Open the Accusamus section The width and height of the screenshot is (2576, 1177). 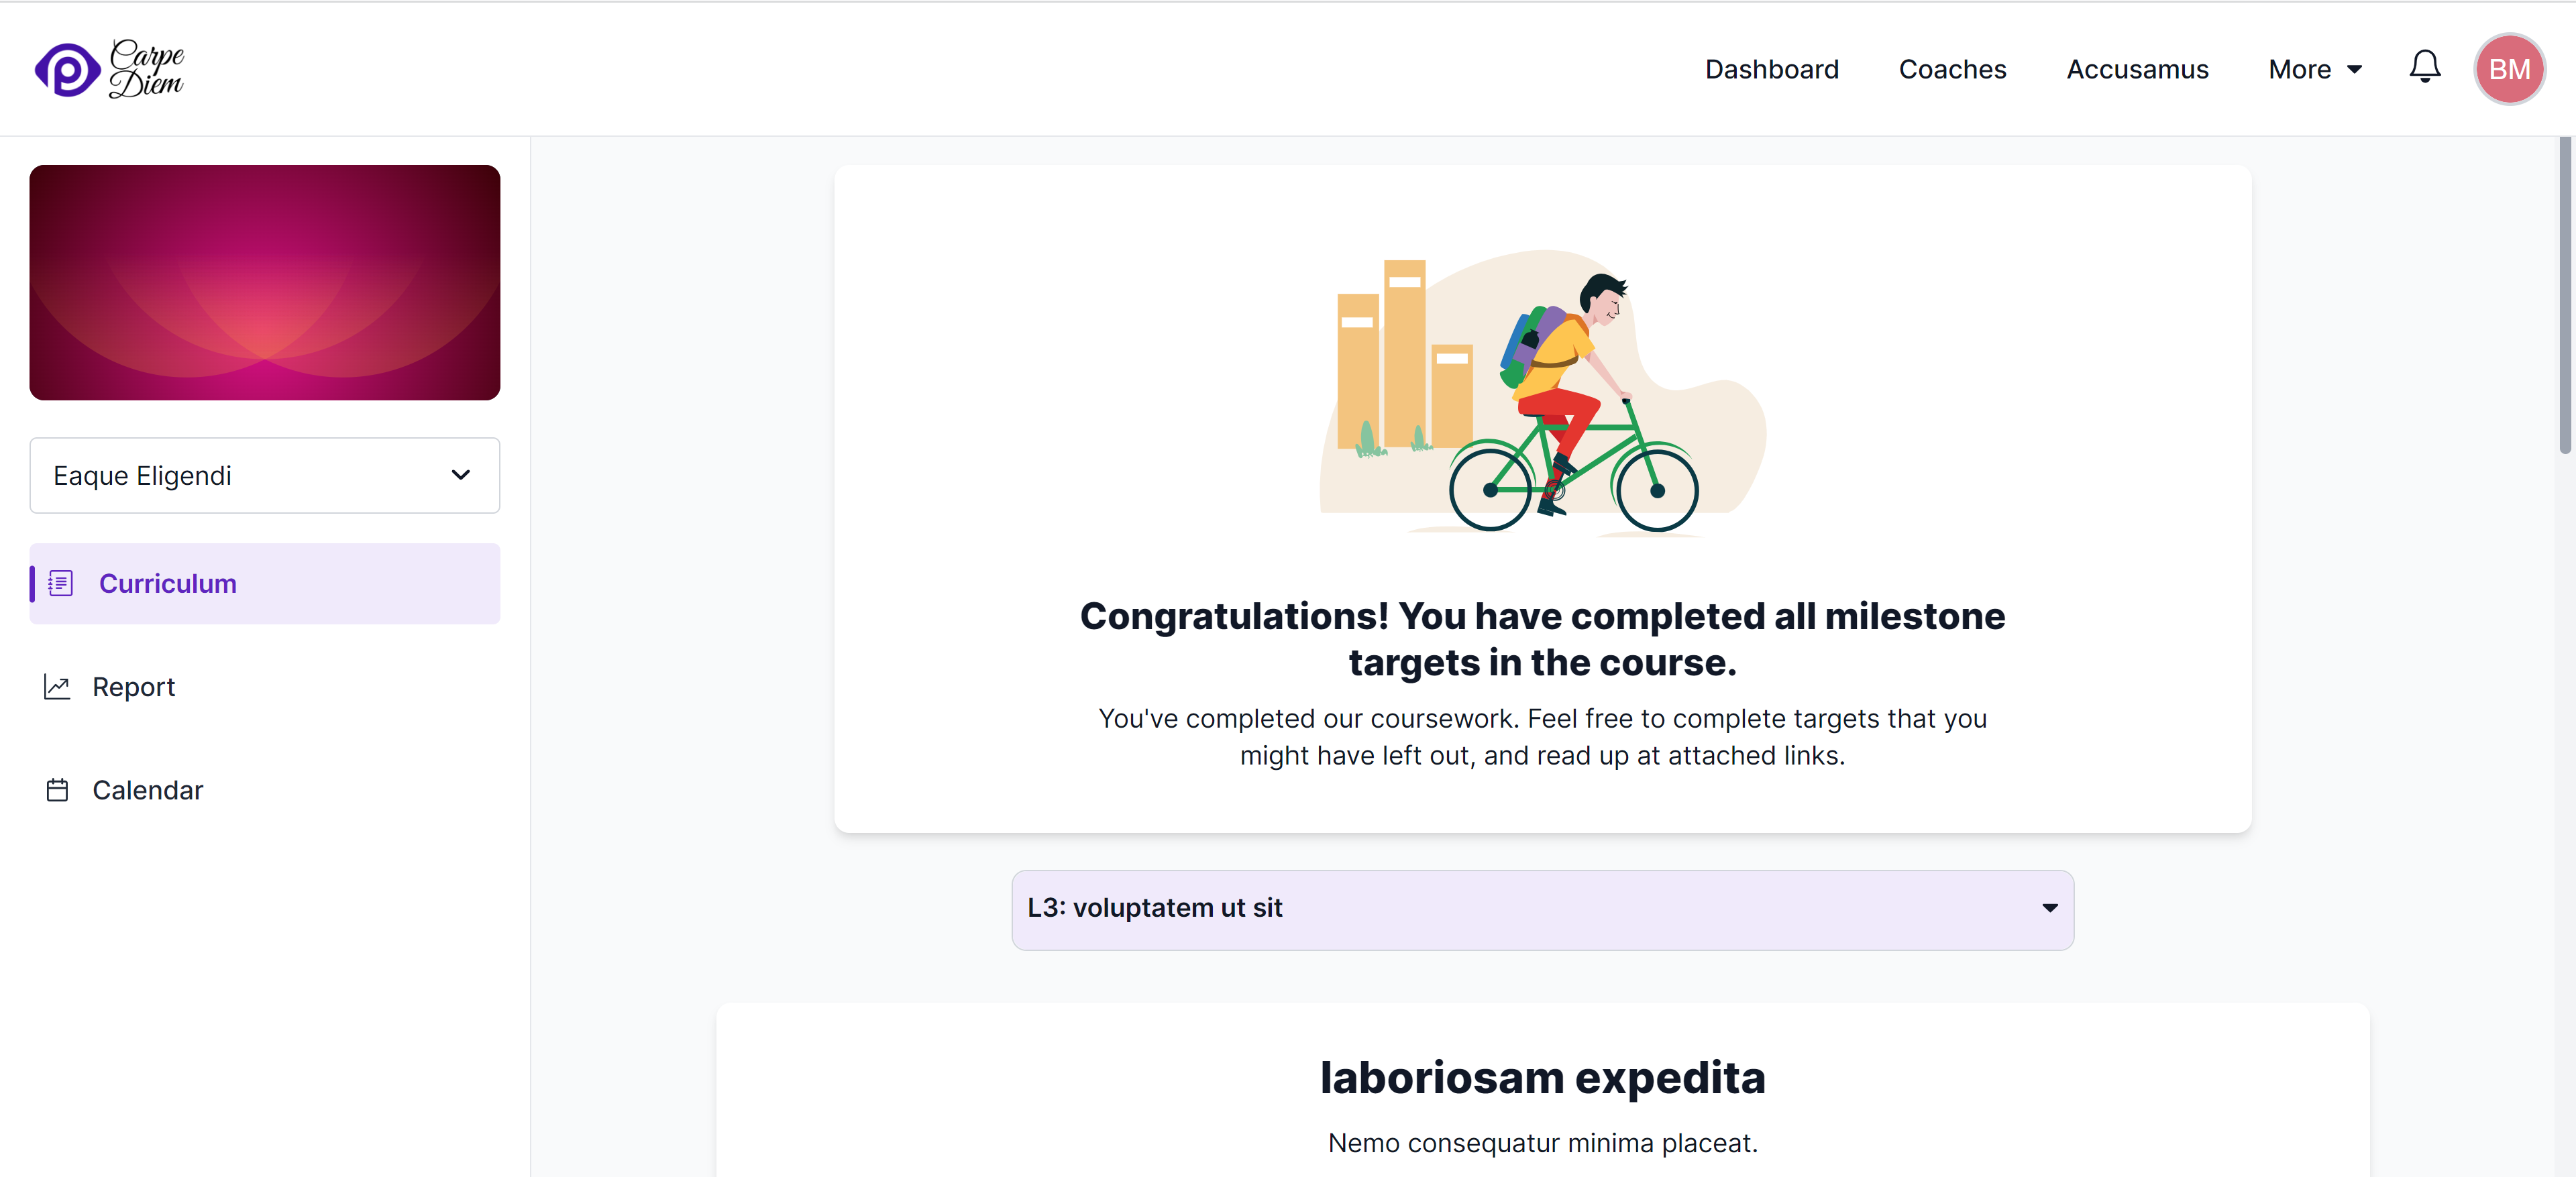[2137, 69]
